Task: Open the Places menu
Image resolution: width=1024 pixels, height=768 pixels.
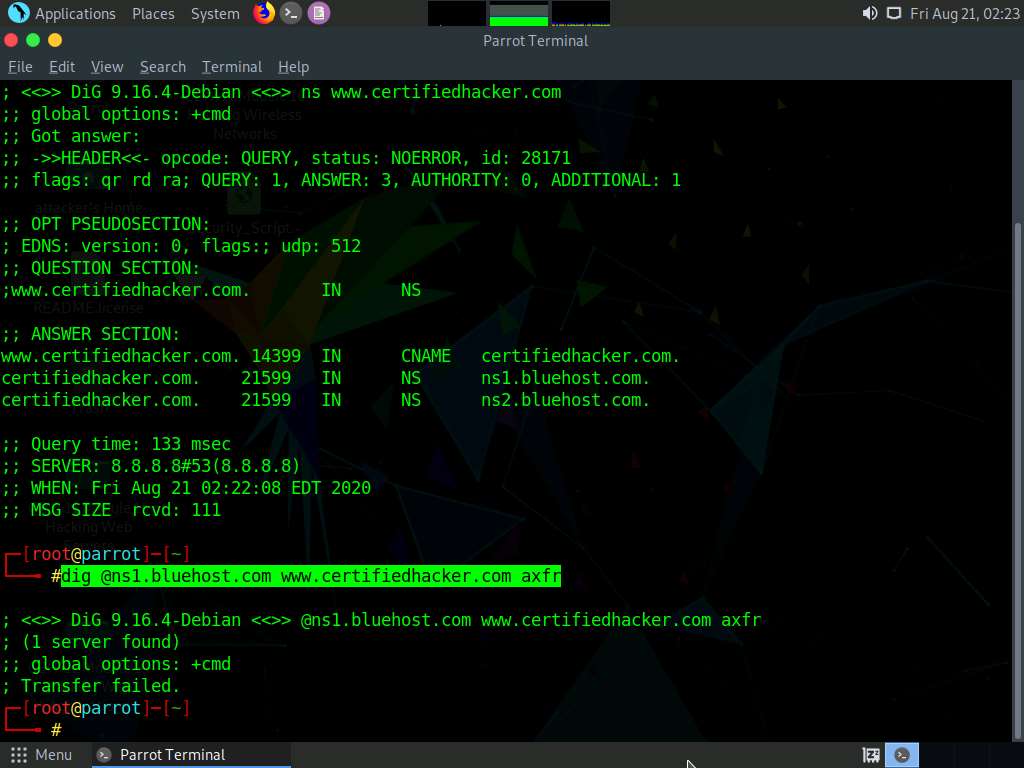Action: 153,14
